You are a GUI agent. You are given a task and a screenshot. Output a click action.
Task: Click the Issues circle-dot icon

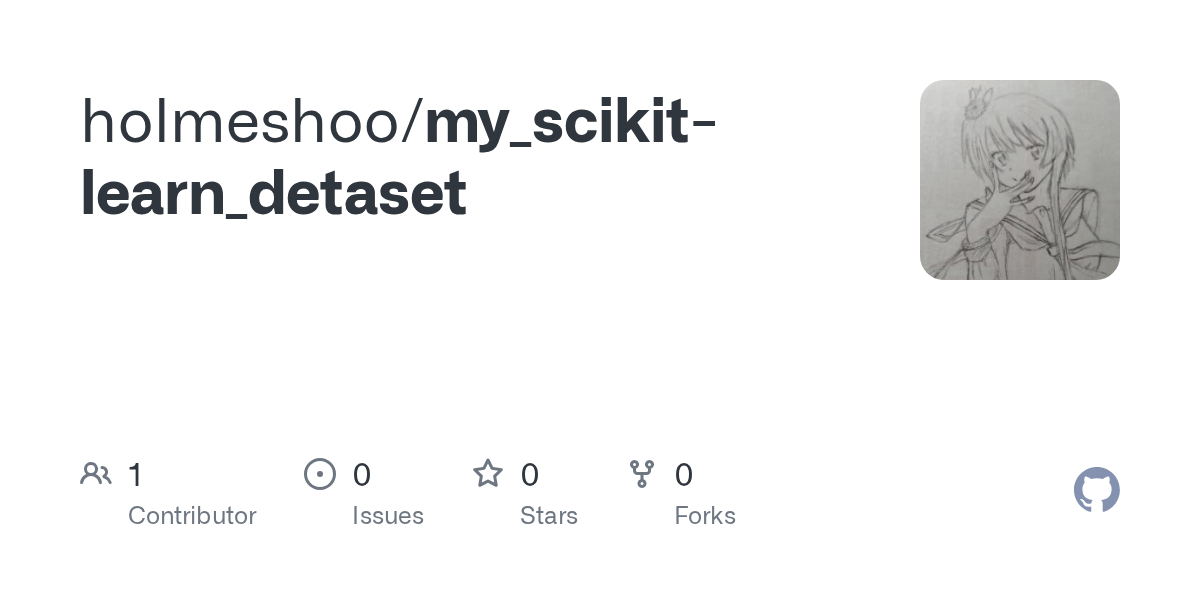click(x=319, y=474)
